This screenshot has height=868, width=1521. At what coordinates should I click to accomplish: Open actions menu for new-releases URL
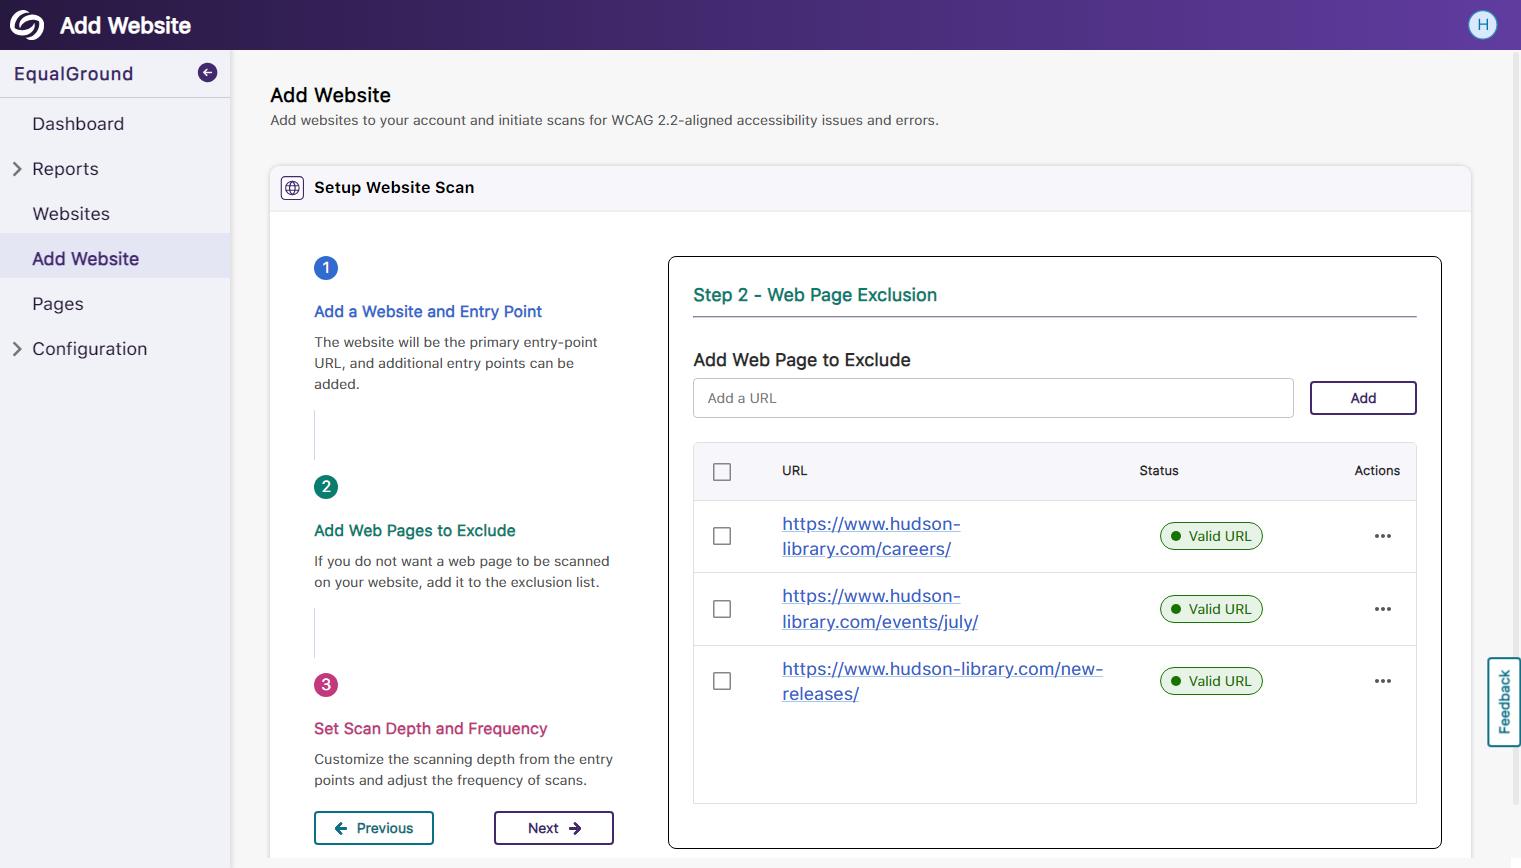[x=1382, y=681]
